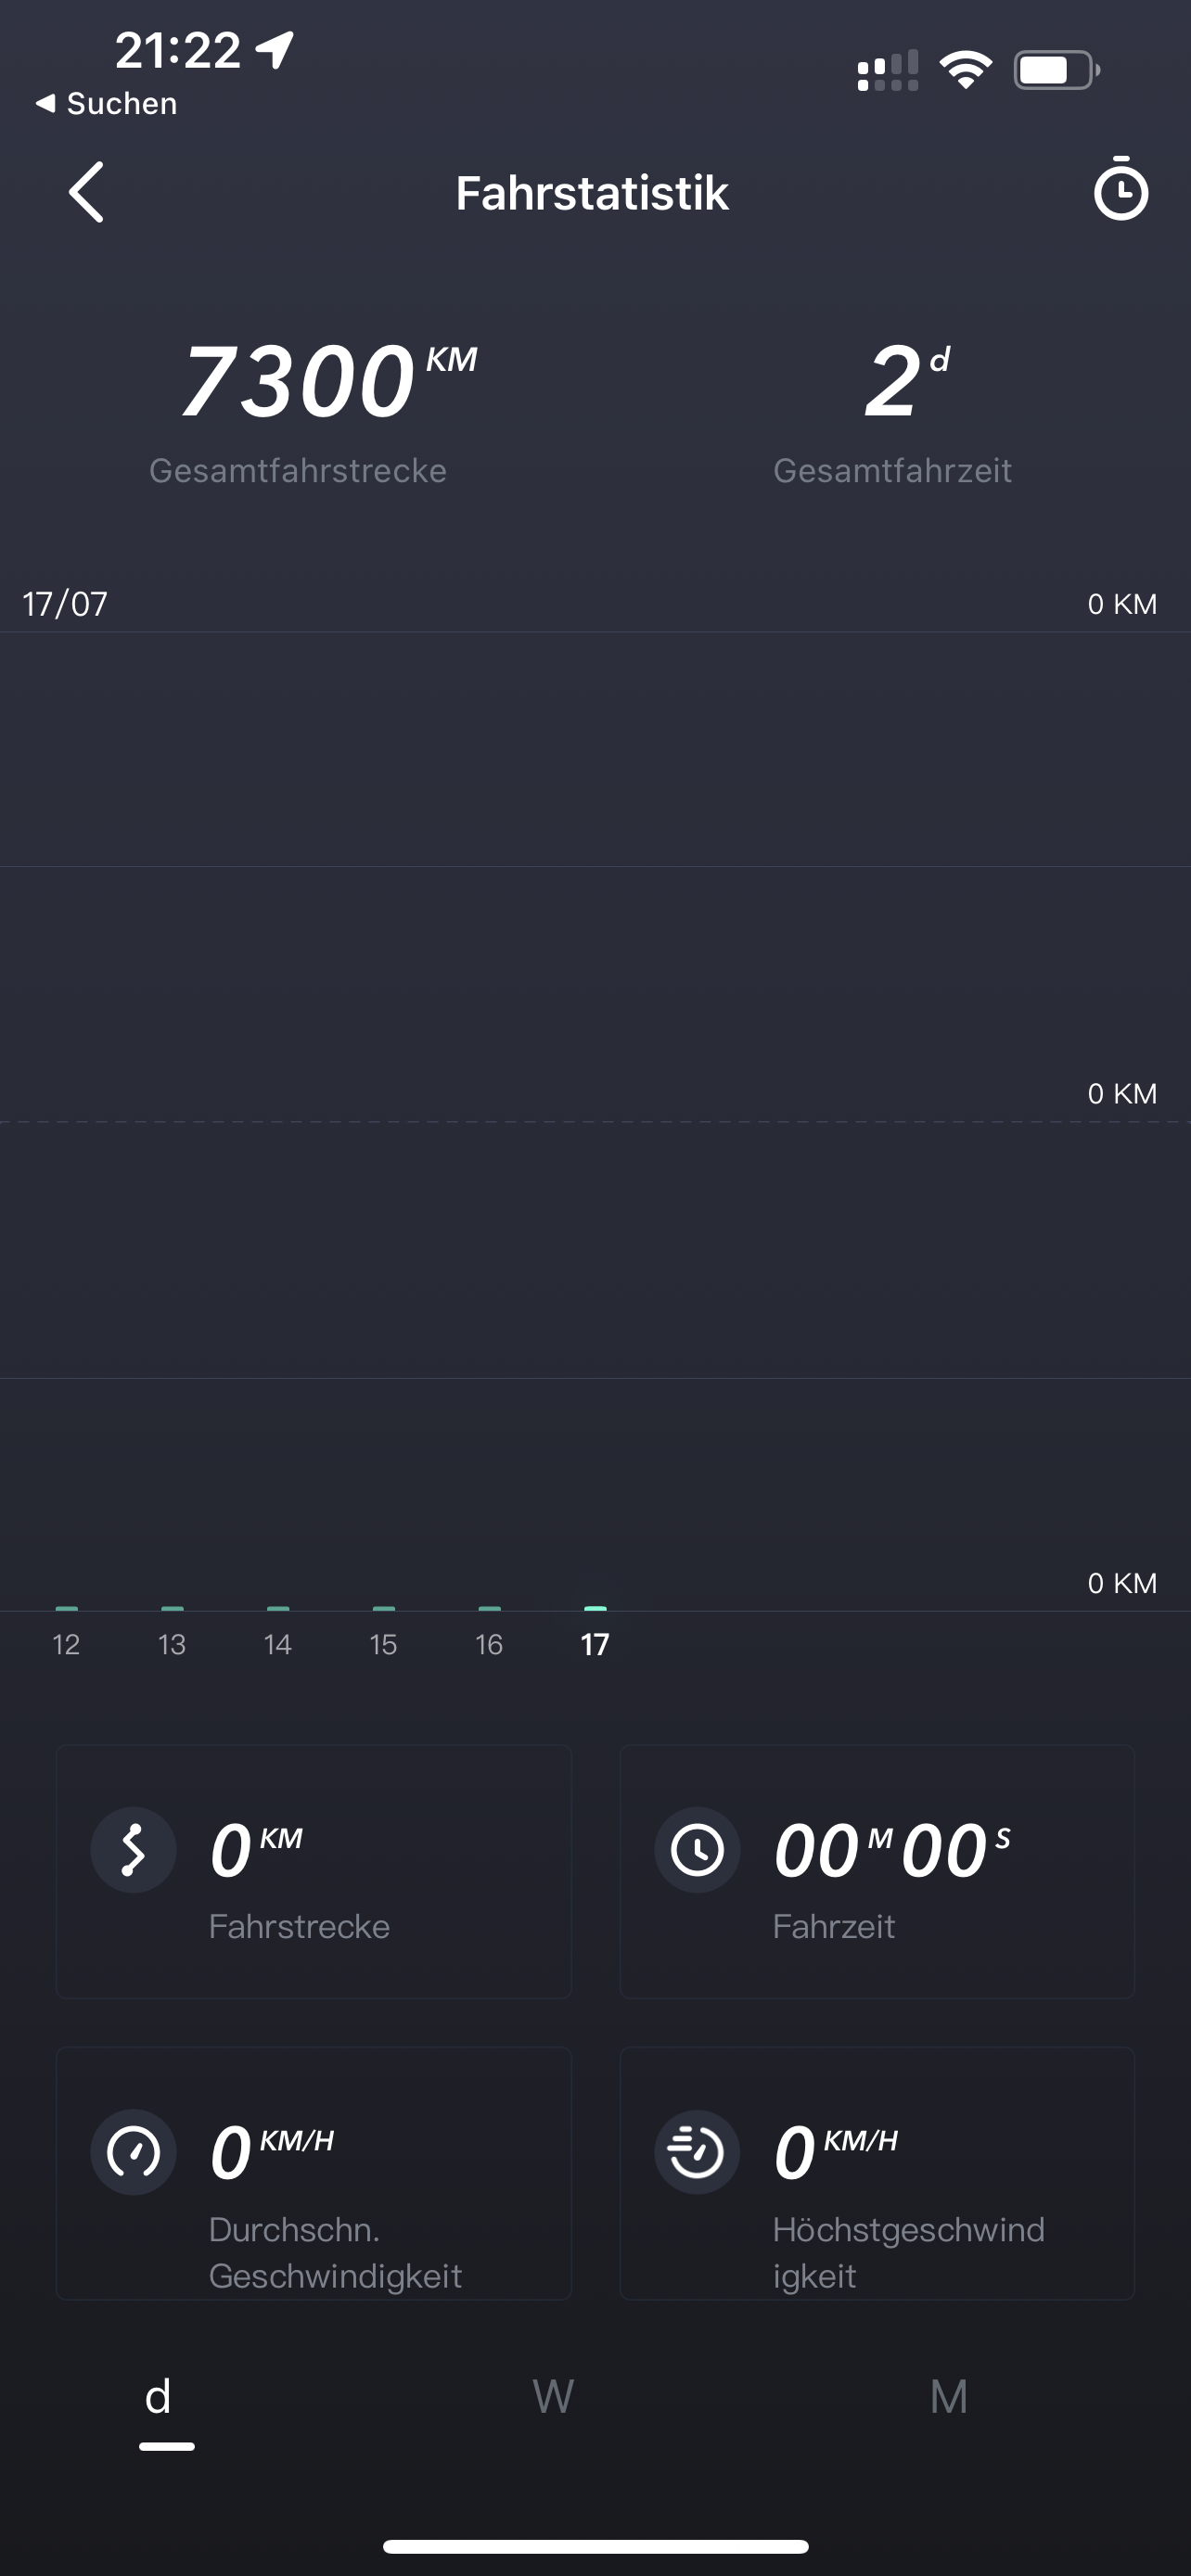Select day 12 on the chart
The width and height of the screenshot is (1191, 2576).
pos(66,1643)
